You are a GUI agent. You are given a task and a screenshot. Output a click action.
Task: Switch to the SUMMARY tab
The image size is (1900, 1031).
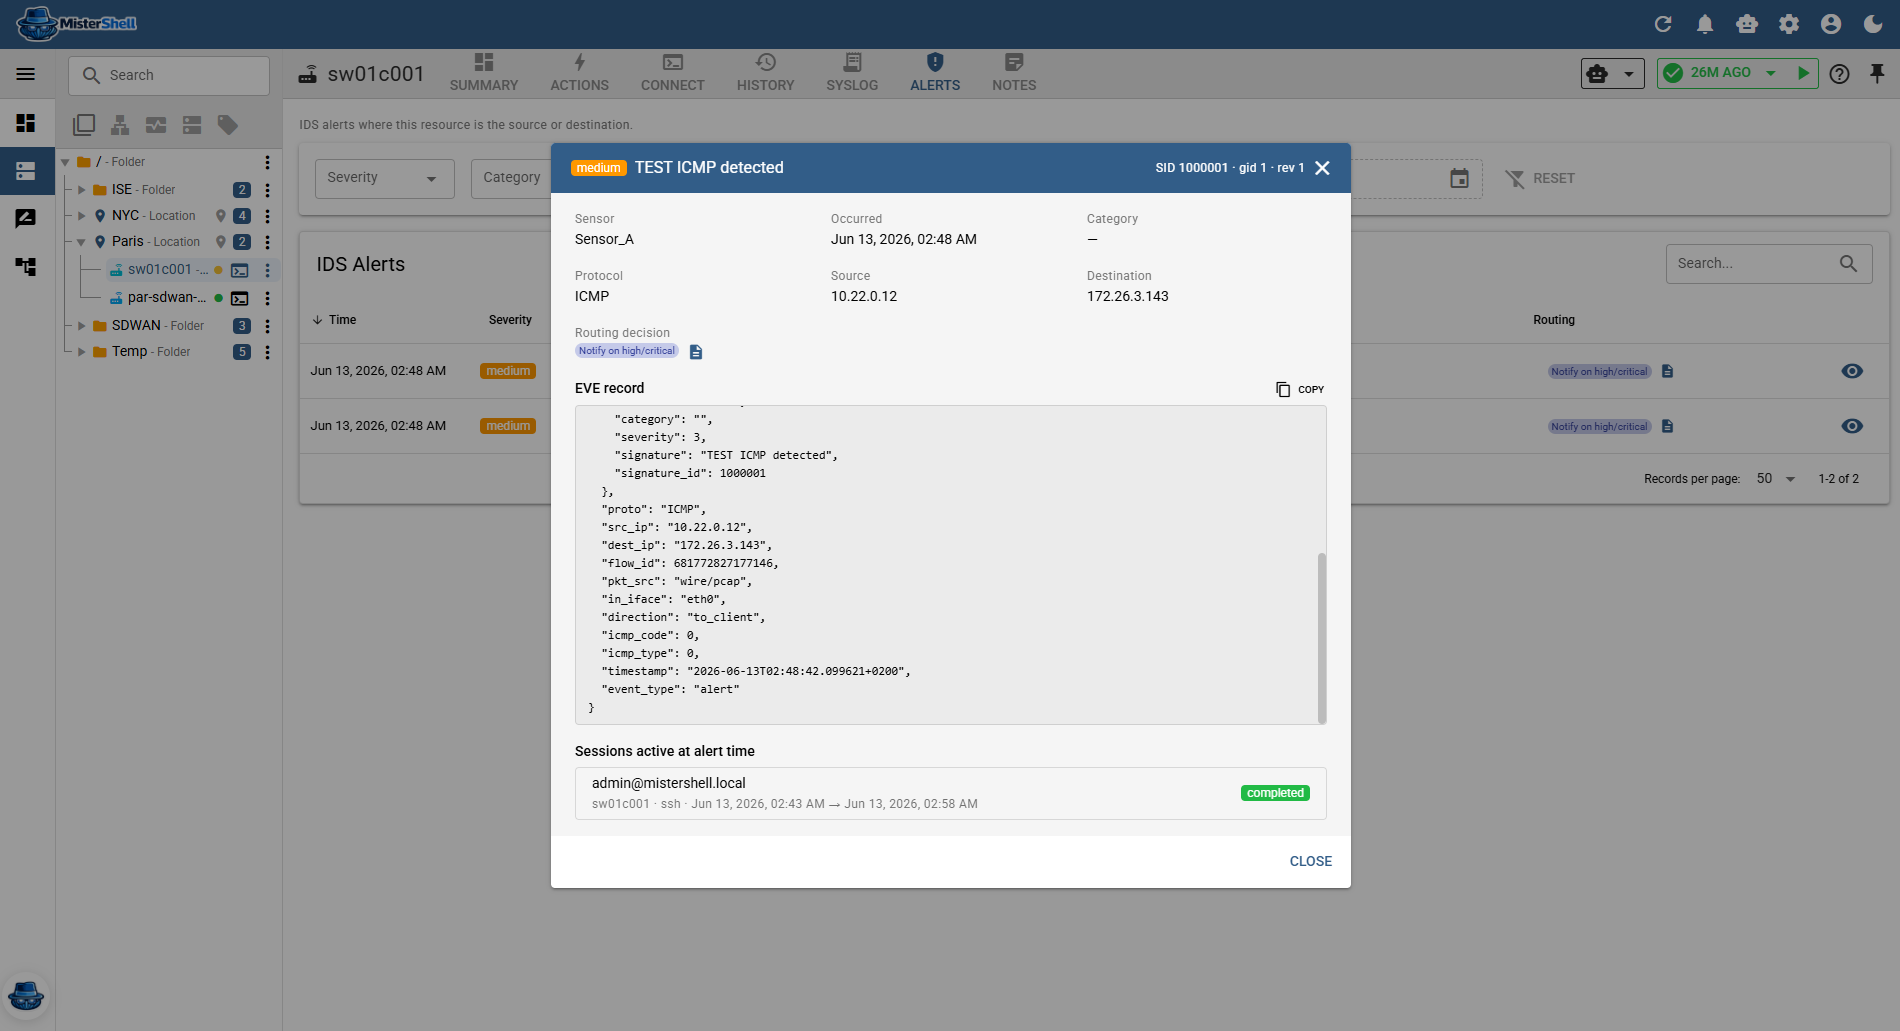pyautogui.click(x=484, y=73)
